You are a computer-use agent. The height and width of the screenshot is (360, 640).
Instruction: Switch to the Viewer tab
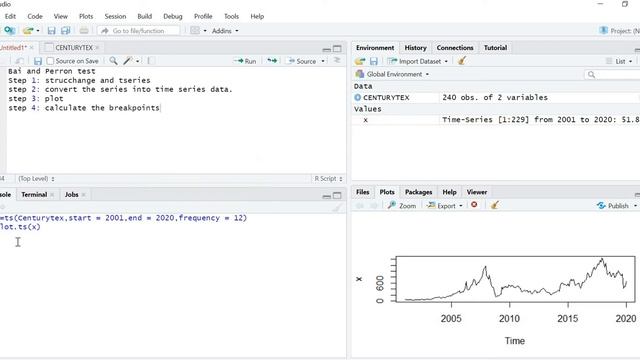476,192
